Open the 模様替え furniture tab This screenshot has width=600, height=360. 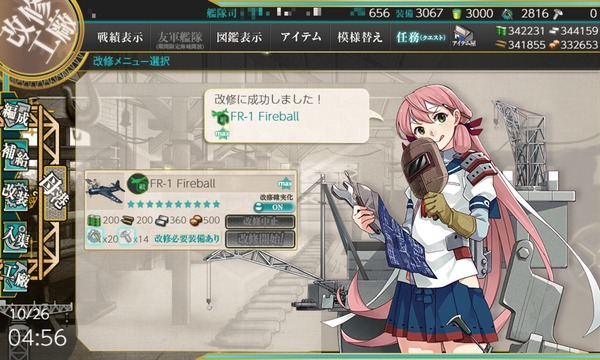pos(360,37)
